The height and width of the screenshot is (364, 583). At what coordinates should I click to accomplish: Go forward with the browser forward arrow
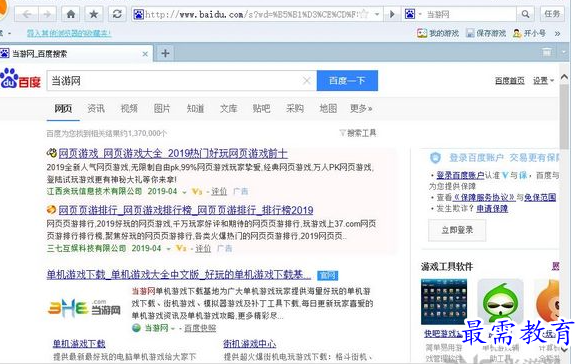(x=47, y=15)
